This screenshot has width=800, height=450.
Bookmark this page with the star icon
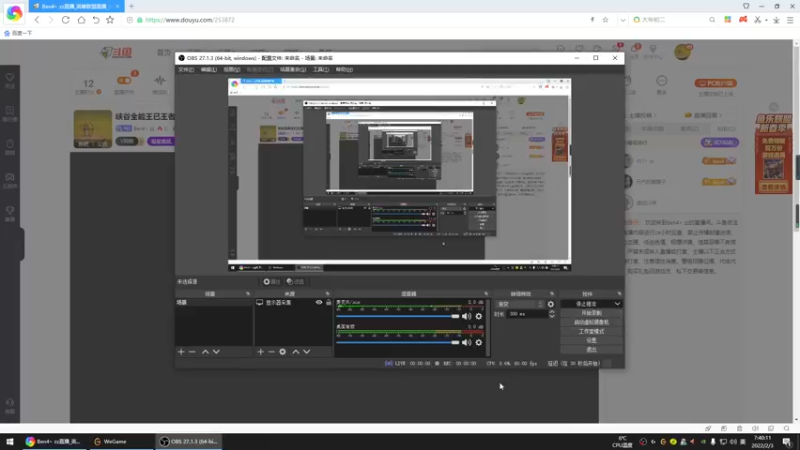(110, 20)
